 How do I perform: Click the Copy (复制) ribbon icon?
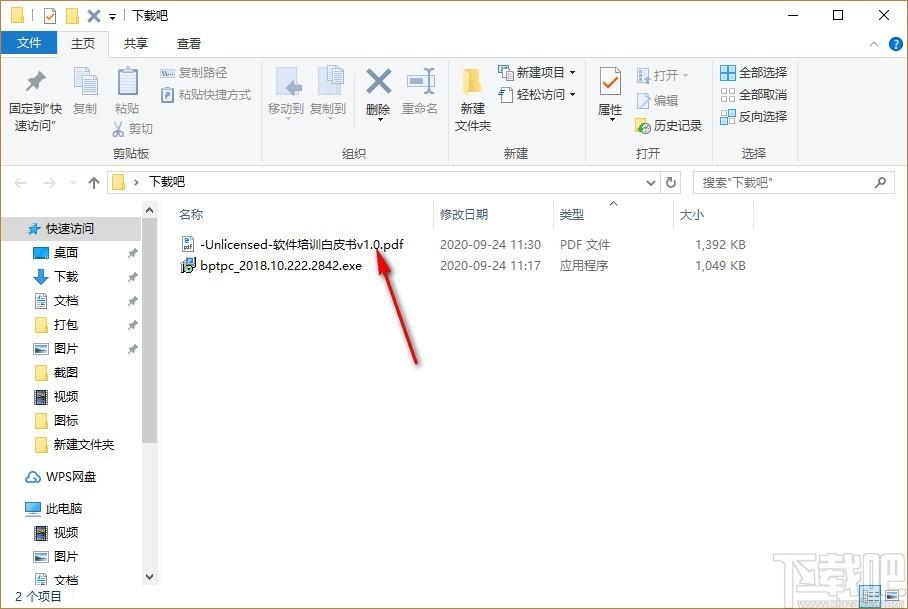point(85,81)
